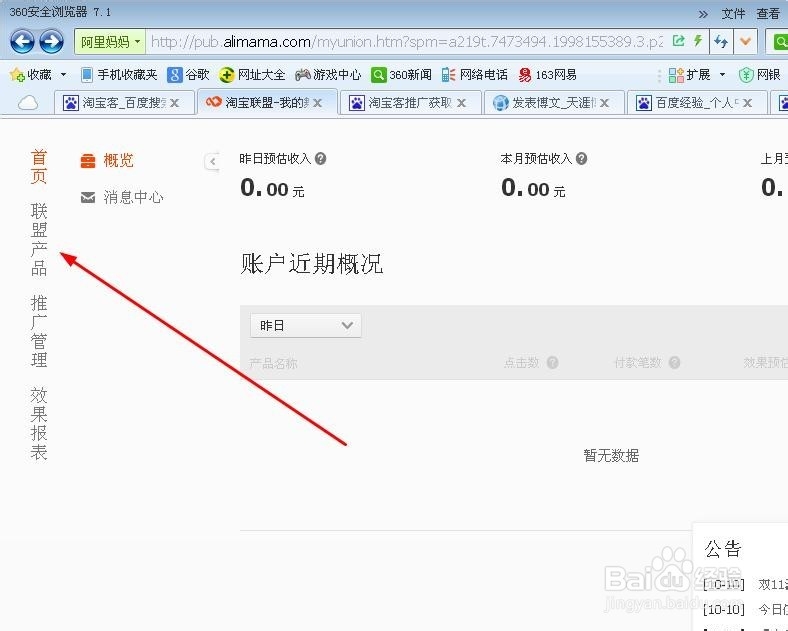Click the 产品名称 column header
Image resolution: width=788 pixels, height=631 pixels.
(273, 363)
